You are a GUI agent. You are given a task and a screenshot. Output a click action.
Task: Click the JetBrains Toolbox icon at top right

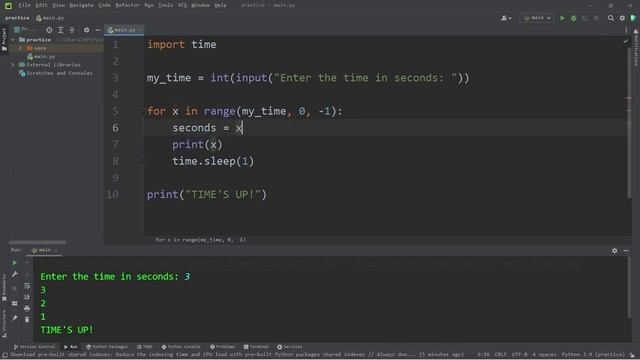coord(633,18)
